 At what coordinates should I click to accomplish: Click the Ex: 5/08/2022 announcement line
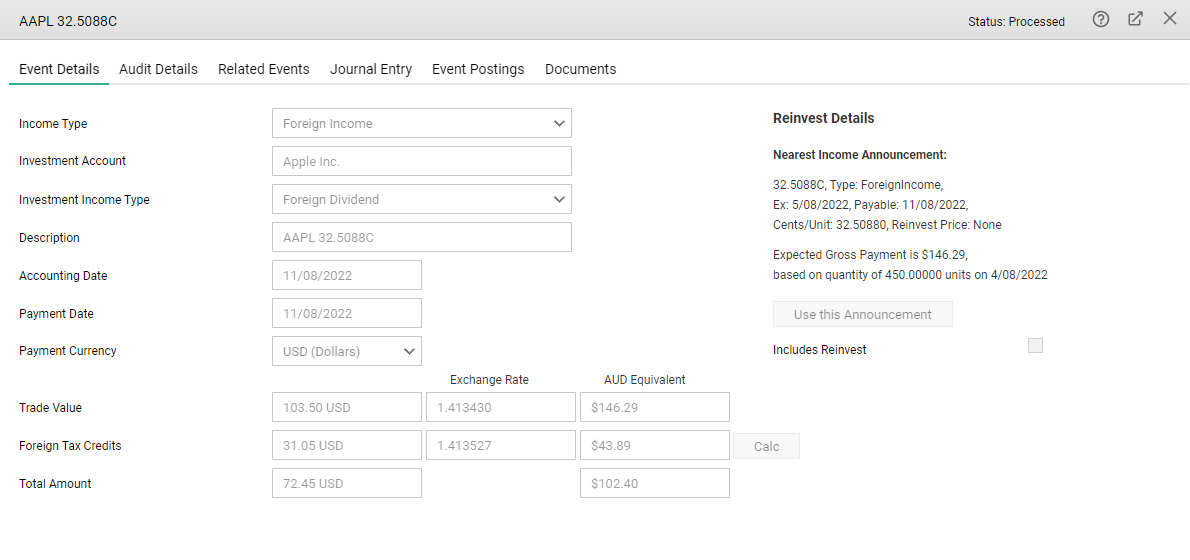pyautogui.click(x=870, y=204)
